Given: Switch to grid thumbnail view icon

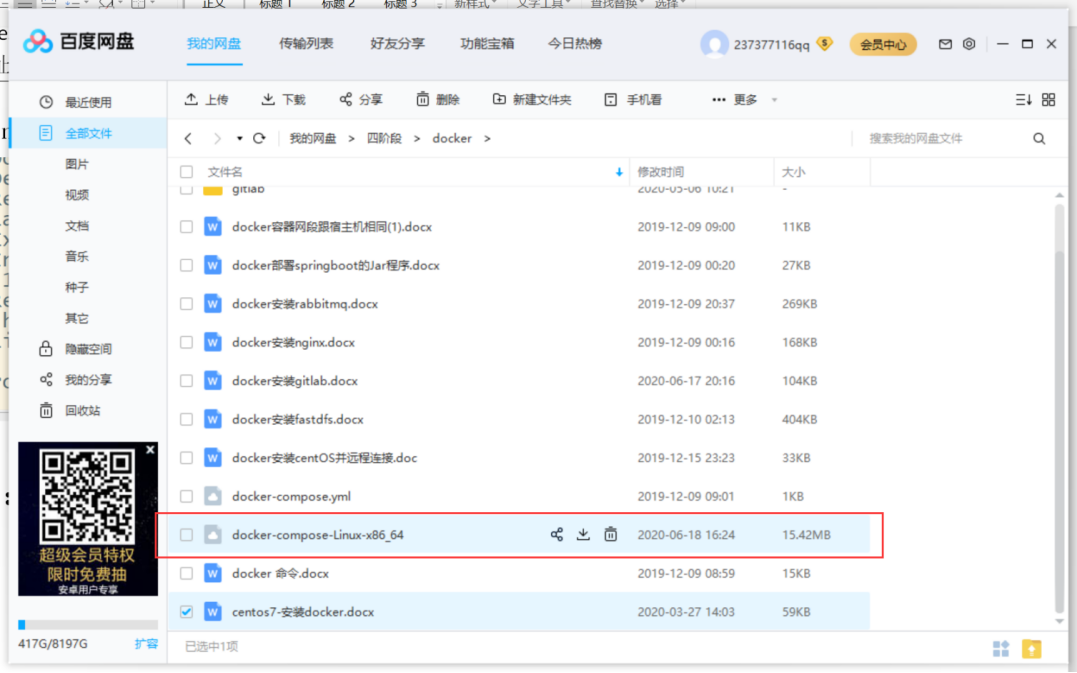Looking at the screenshot, I should 1048,100.
